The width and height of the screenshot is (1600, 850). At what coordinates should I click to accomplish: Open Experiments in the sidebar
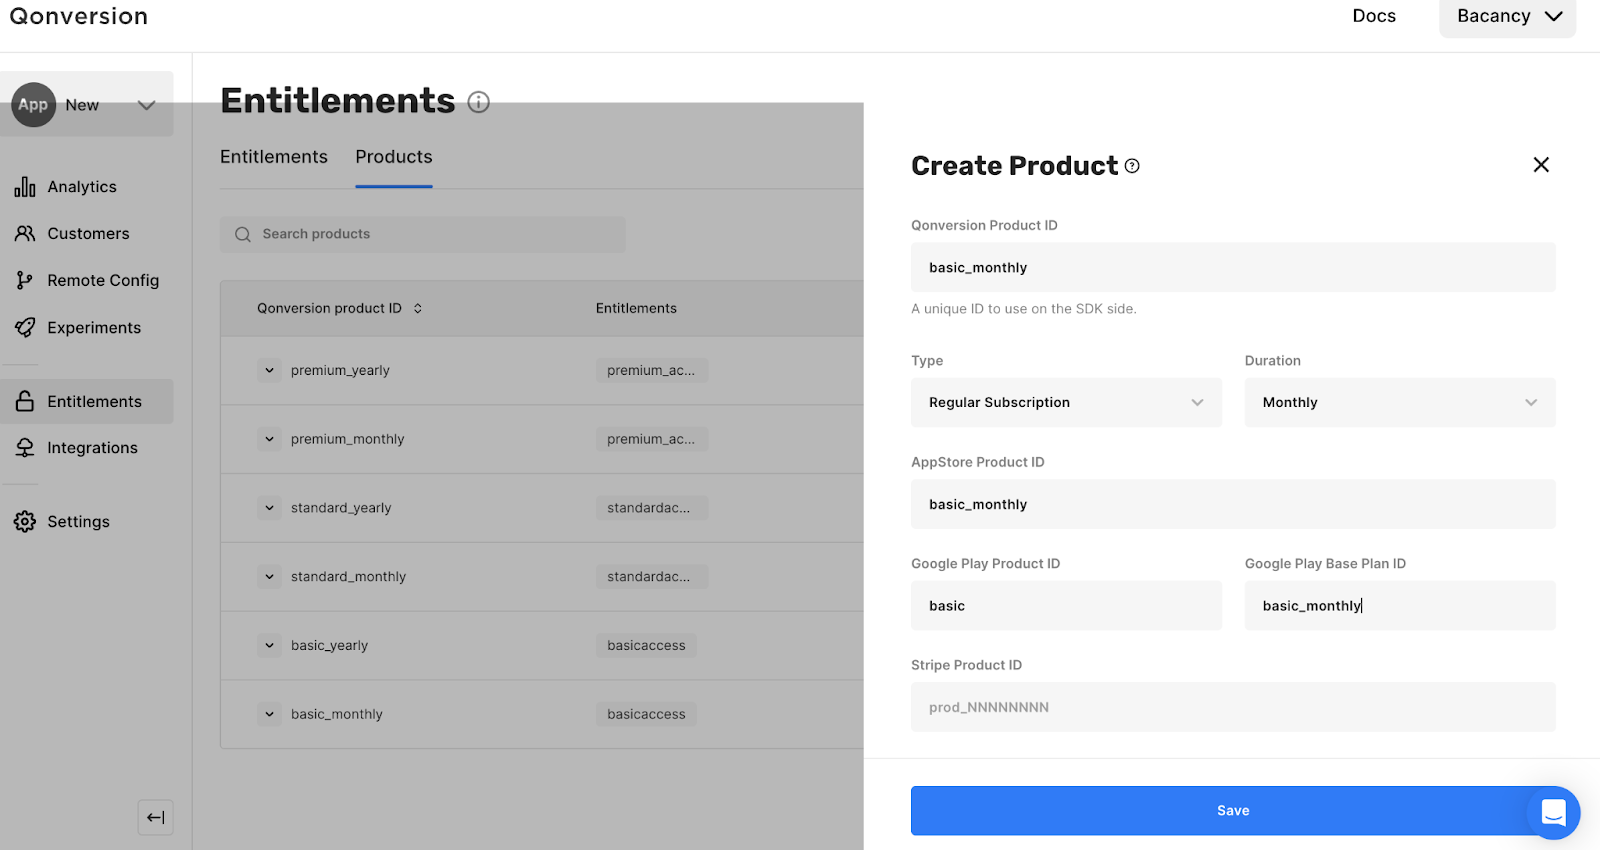(94, 327)
